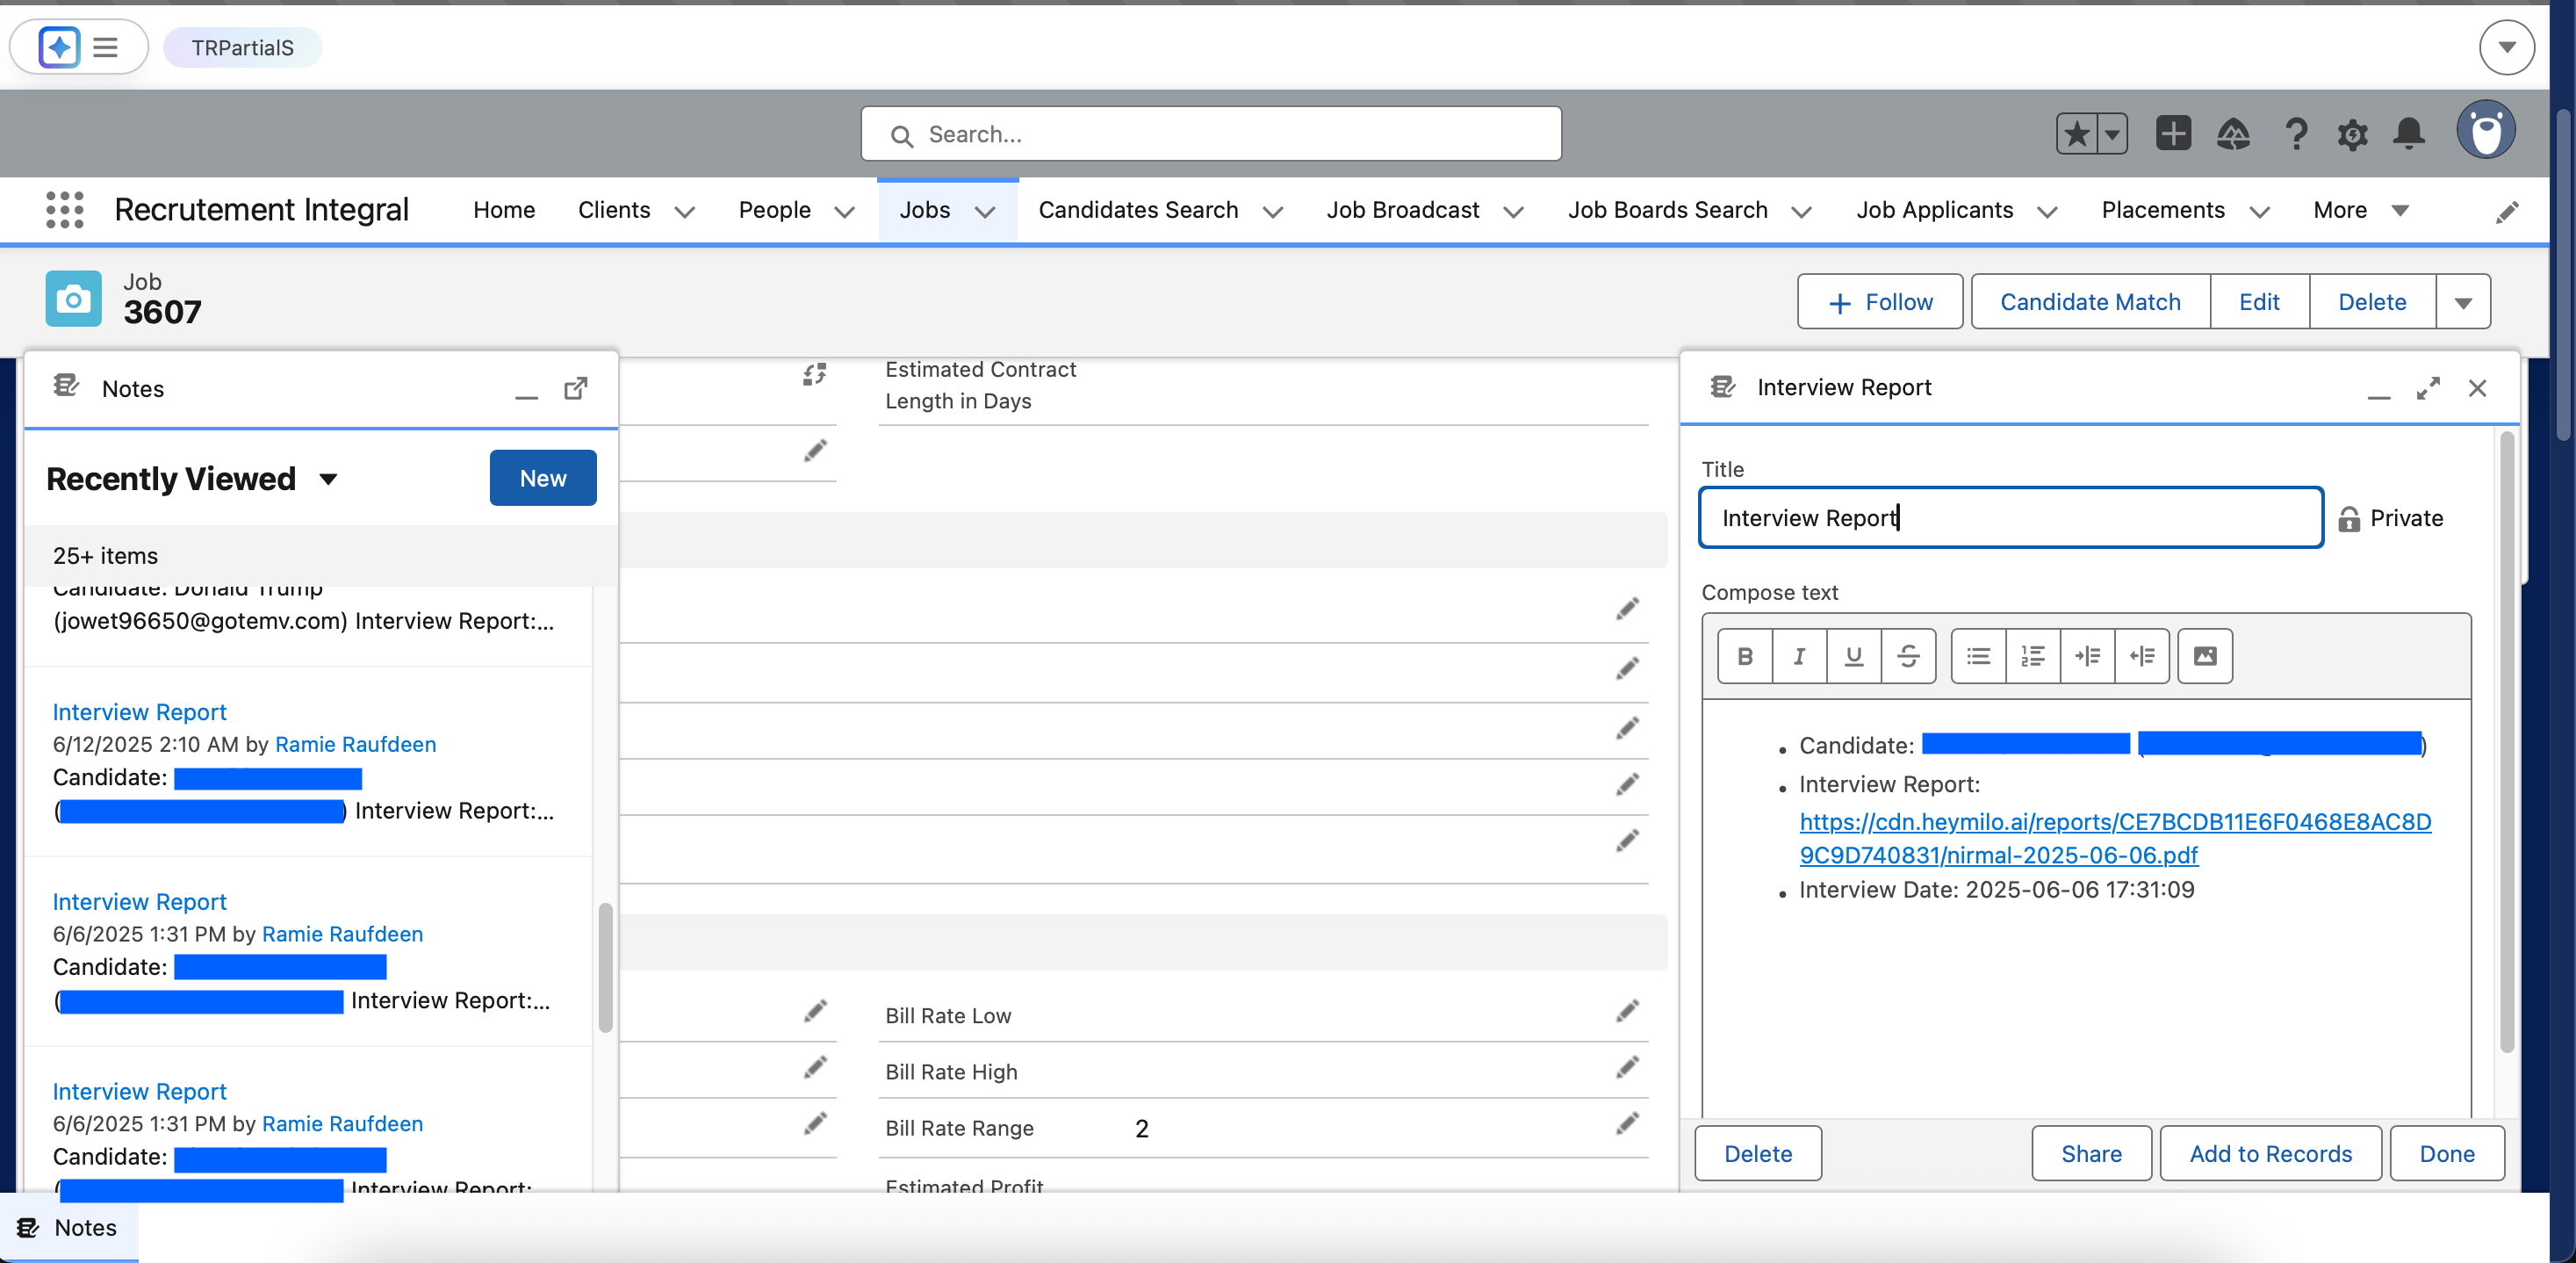The height and width of the screenshot is (1263, 2576).
Task: Open the Notes utility bar item
Action: pyautogui.click(x=68, y=1227)
